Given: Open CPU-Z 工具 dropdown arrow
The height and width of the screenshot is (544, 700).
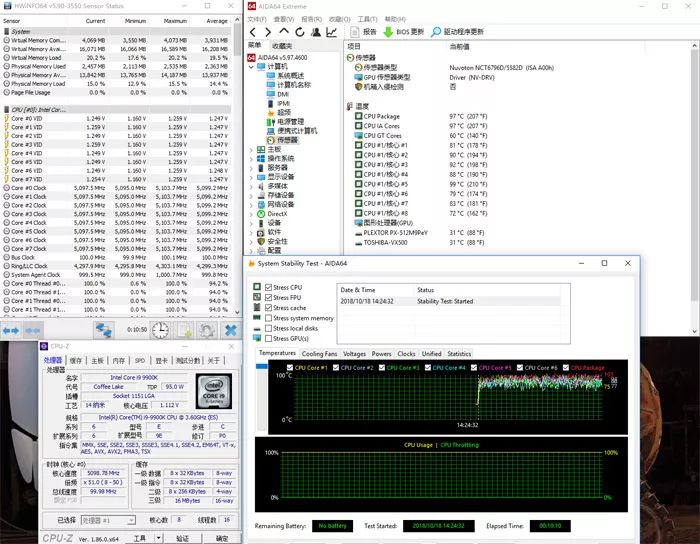Looking at the screenshot, I should (x=158, y=538).
